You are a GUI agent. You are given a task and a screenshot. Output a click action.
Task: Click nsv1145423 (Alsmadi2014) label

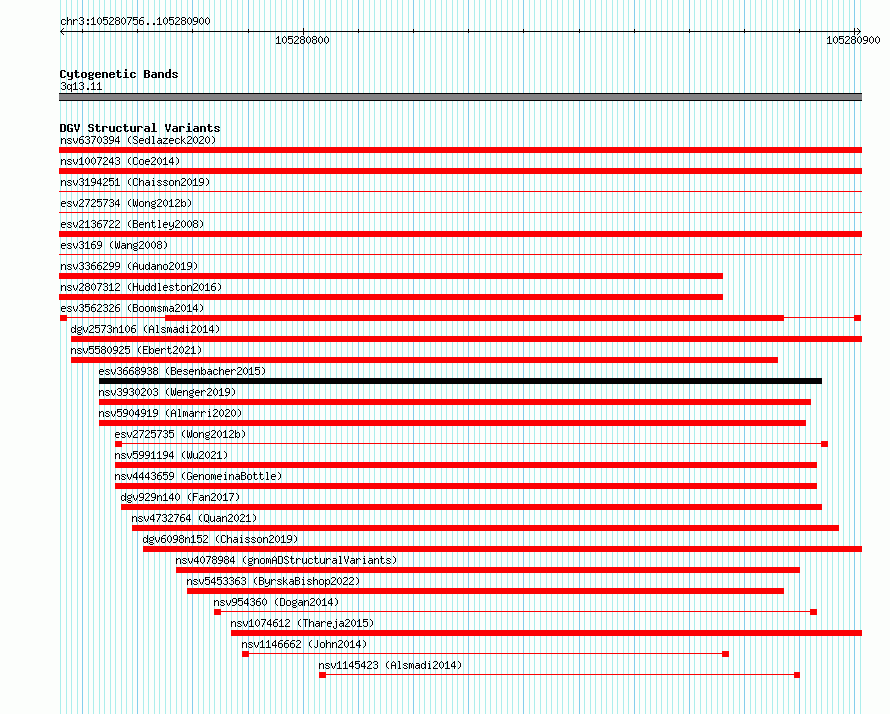pos(390,665)
